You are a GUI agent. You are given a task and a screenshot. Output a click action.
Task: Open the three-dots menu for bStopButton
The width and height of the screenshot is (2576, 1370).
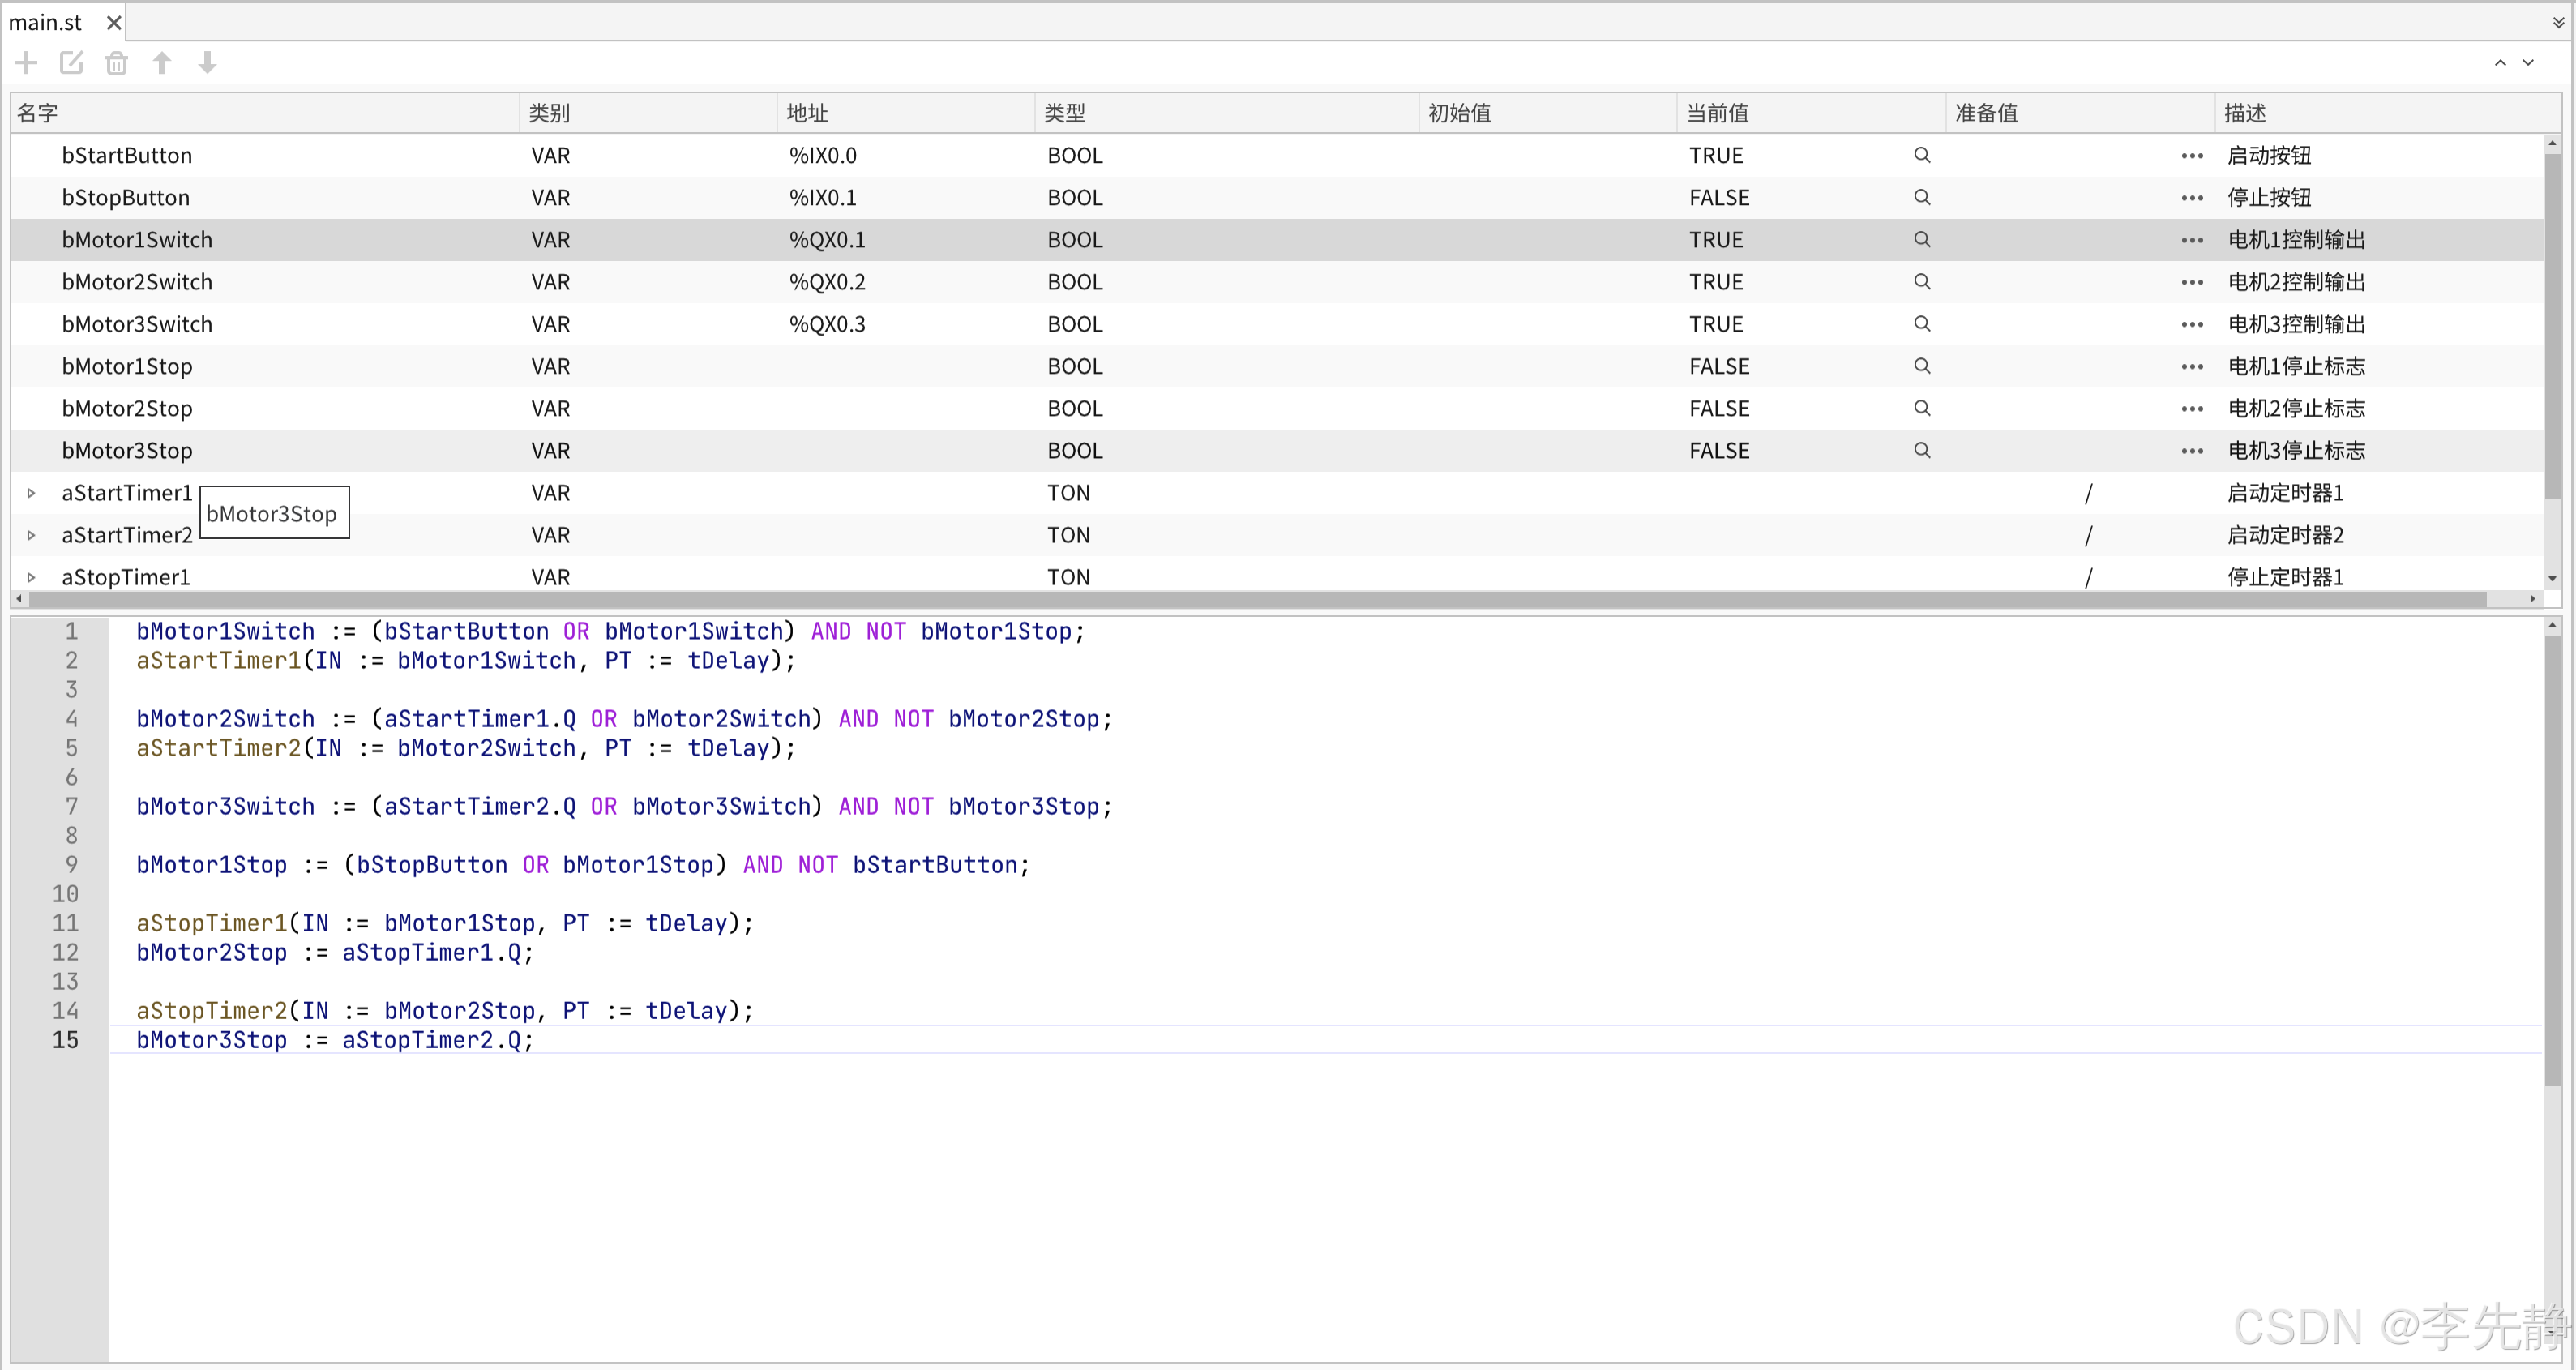click(2191, 198)
